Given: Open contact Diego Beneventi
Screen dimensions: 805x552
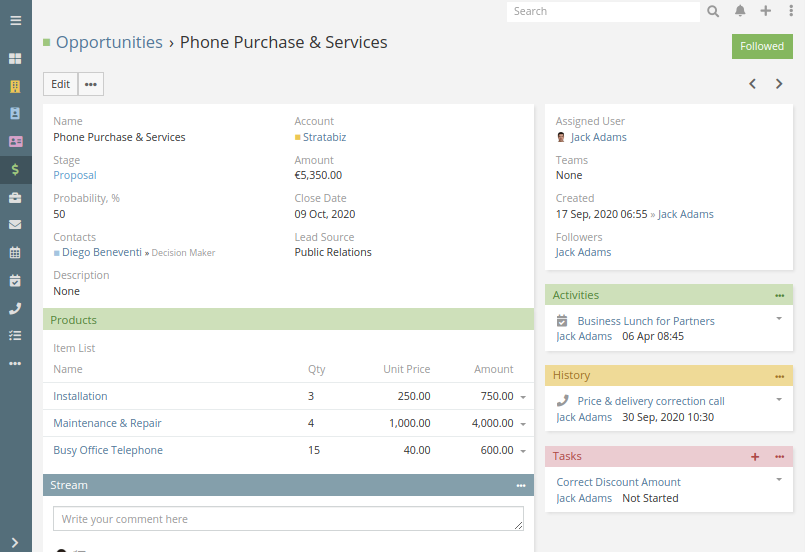Looking at the screenshot, I should tap(102, 252).
